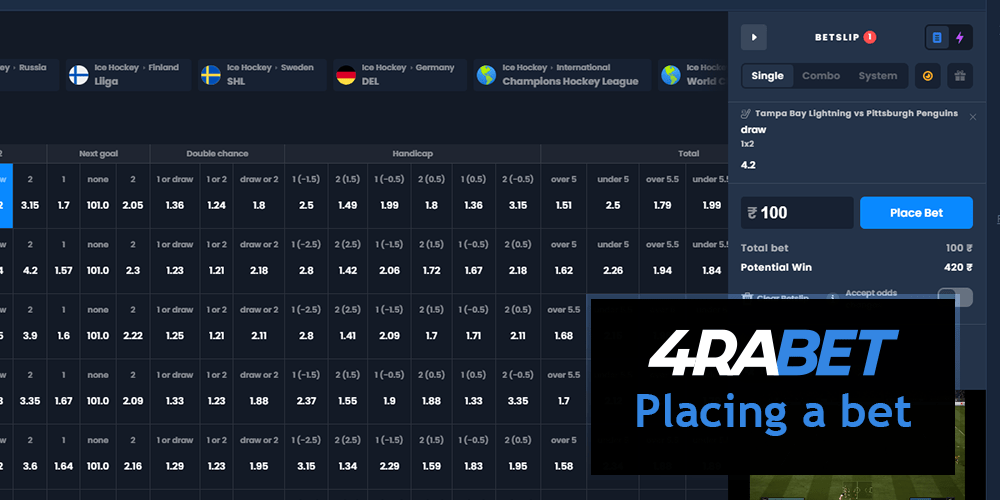Click the hockey stick icon beside Tampa Bay Lightning

(x=745, y=114)
